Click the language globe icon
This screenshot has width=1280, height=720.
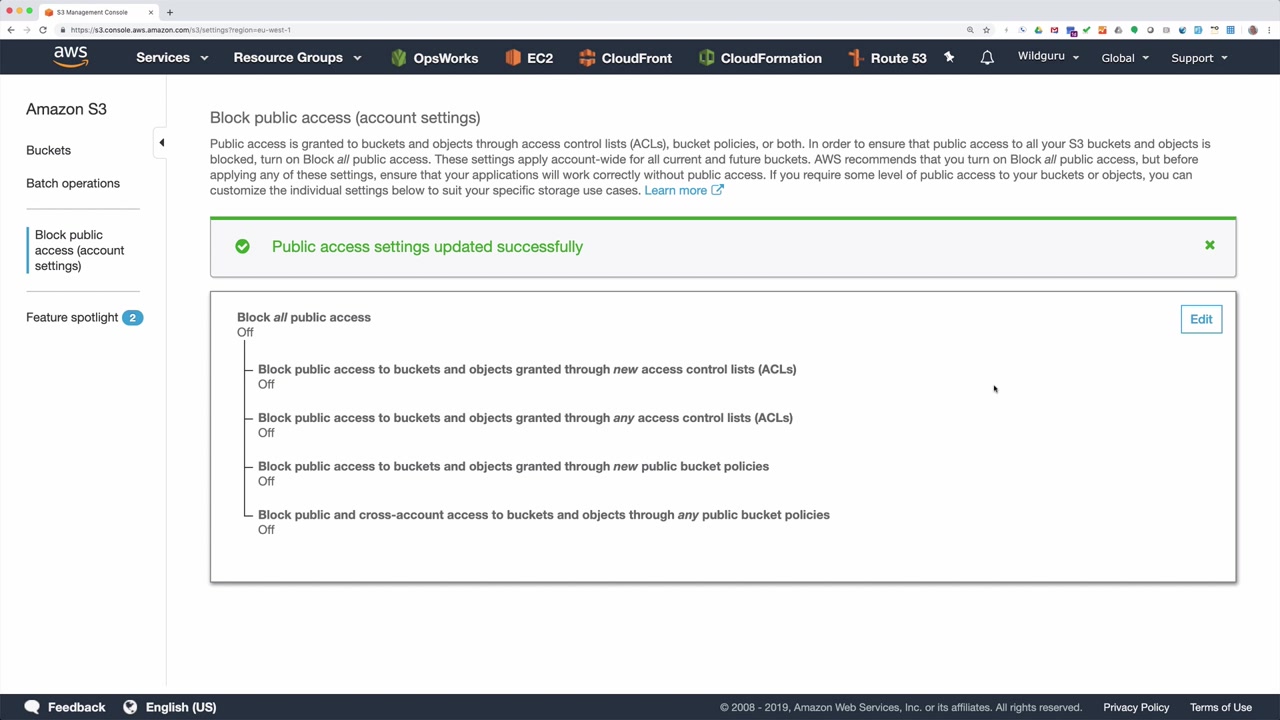coord(130,707)
